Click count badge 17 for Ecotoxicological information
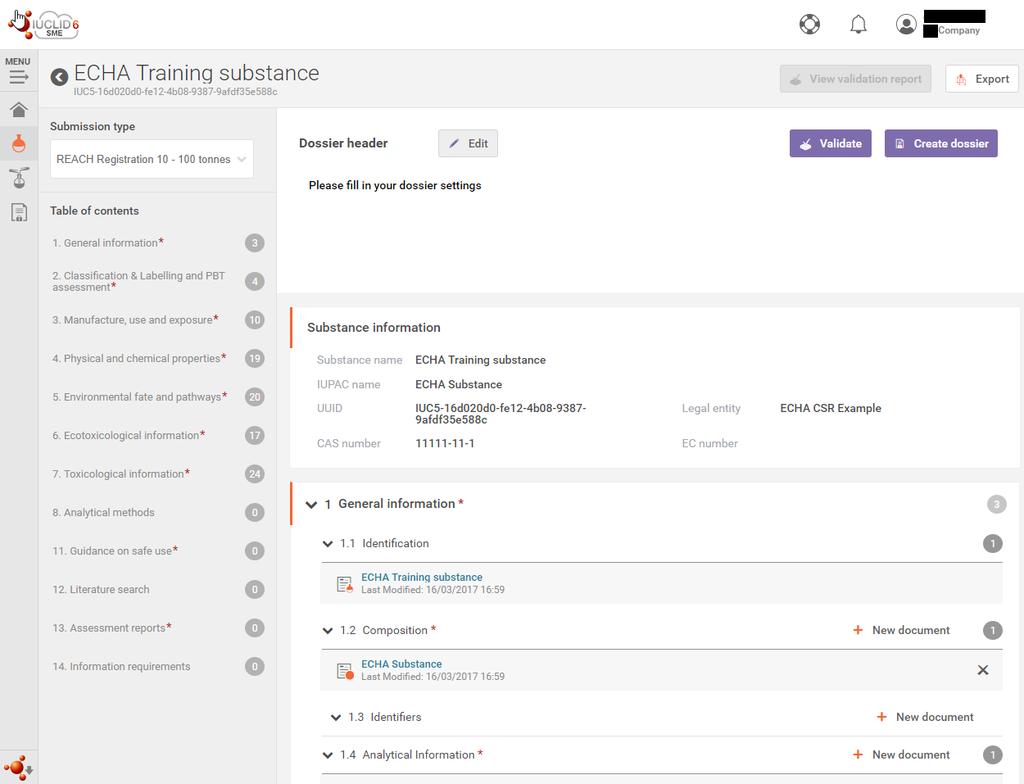This screenshot has height=784, width=1024. pyautogui.click(x=255, y=435)
